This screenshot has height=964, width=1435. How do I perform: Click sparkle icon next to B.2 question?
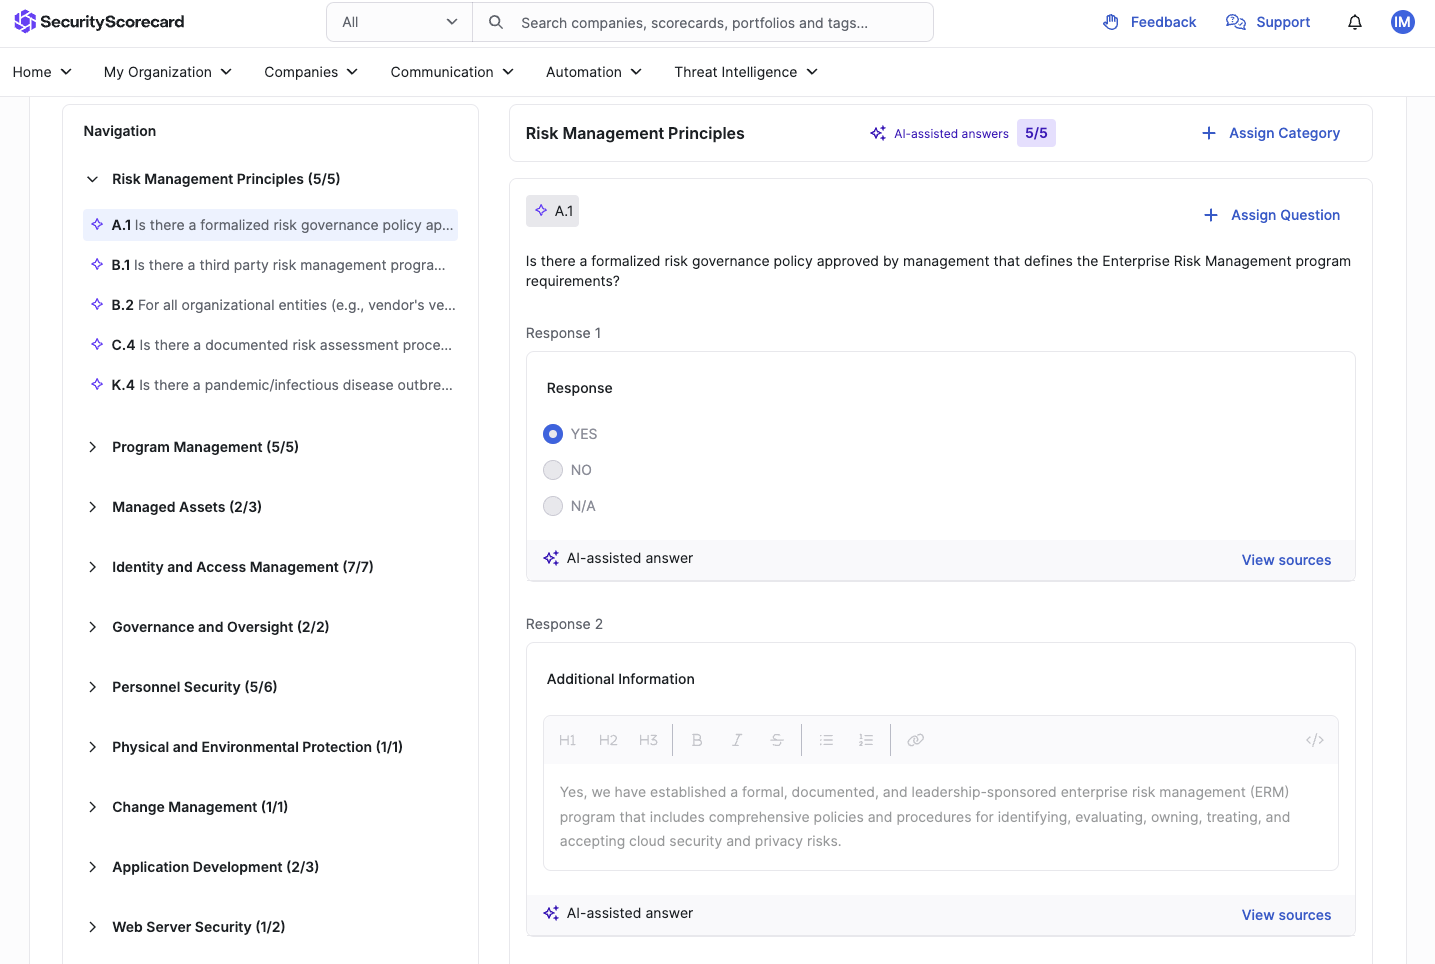coord(97,304)
